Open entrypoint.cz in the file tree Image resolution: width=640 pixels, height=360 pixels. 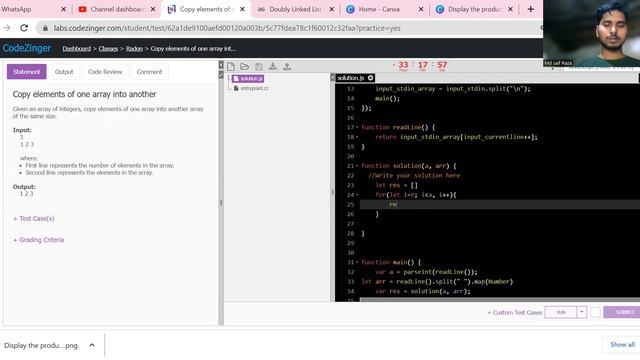pyautogui.click(x=251, y=88)
